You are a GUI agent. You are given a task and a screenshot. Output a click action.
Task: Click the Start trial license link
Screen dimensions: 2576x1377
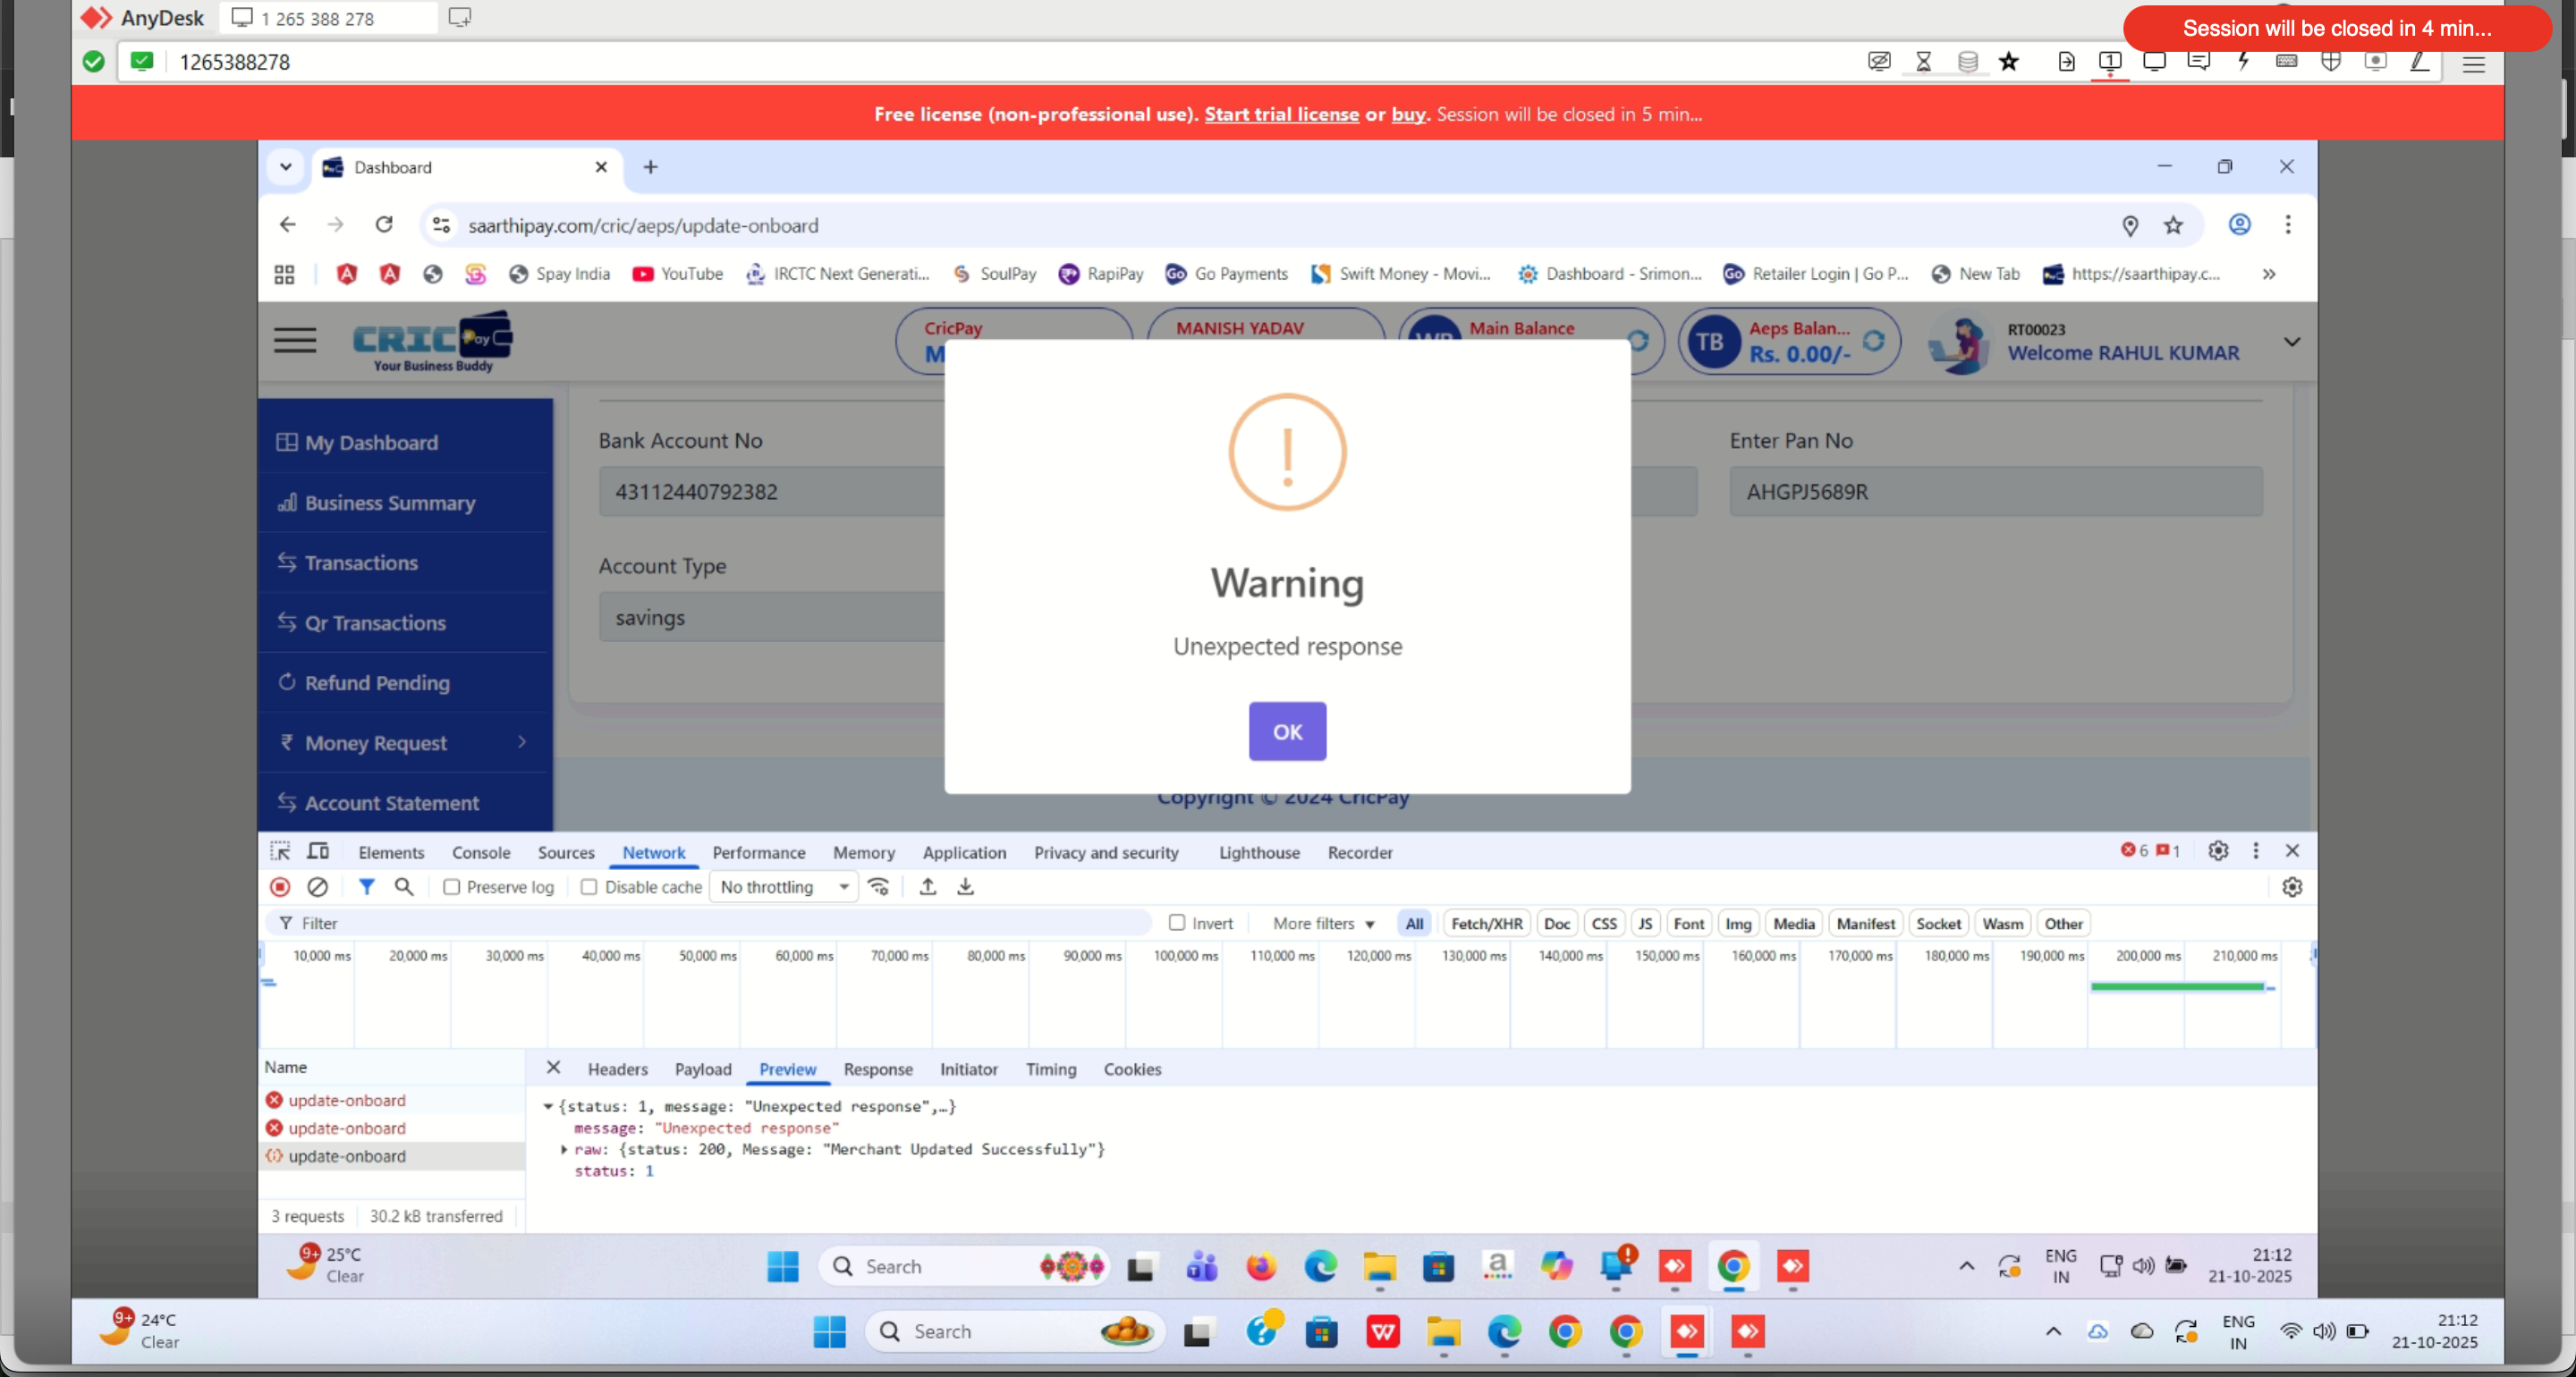click(x=1281, y=114)
